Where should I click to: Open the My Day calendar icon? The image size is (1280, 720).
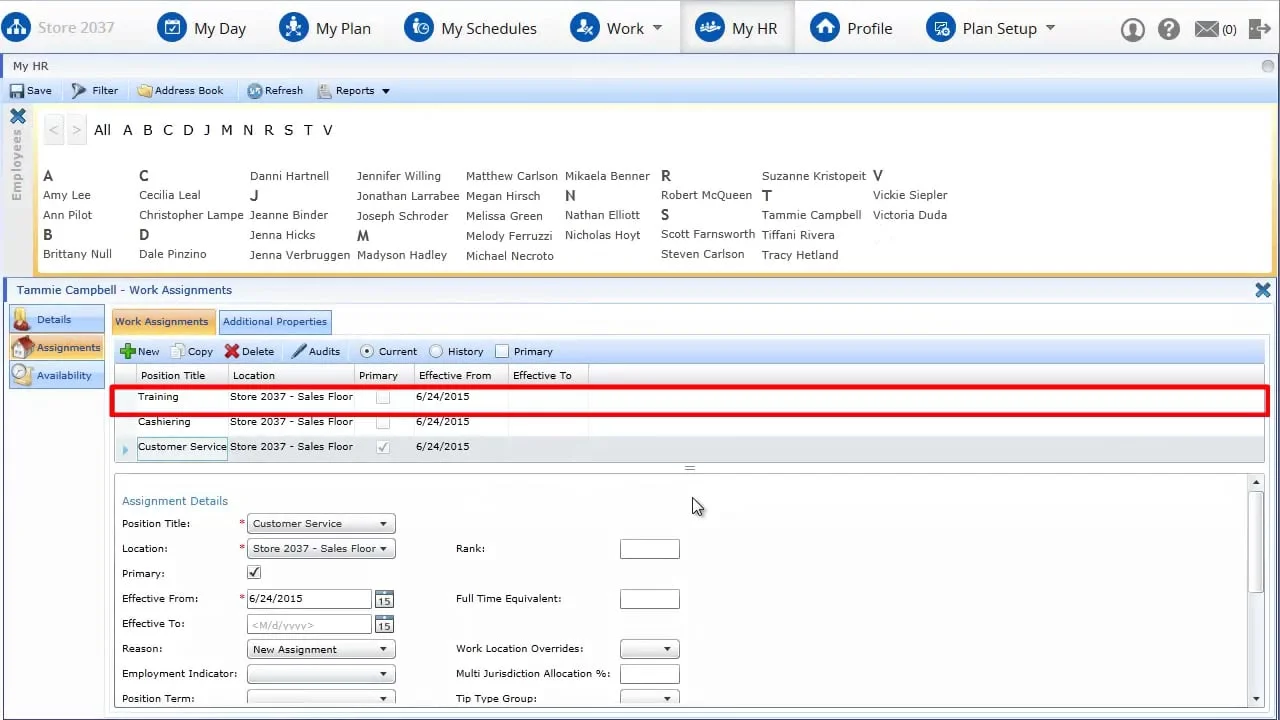pyautogui.click(x=172, y=27)
